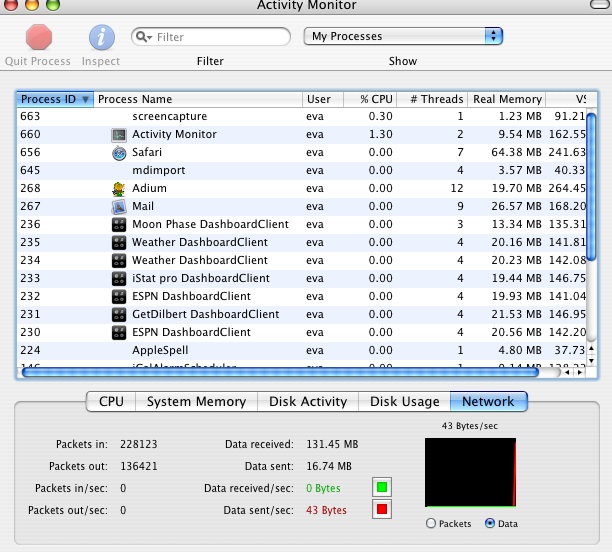The height and width of the screenshot is (552, 612).
Task: Click the icon of process 235 Weather DashboardClient
Action: point(119,242)
